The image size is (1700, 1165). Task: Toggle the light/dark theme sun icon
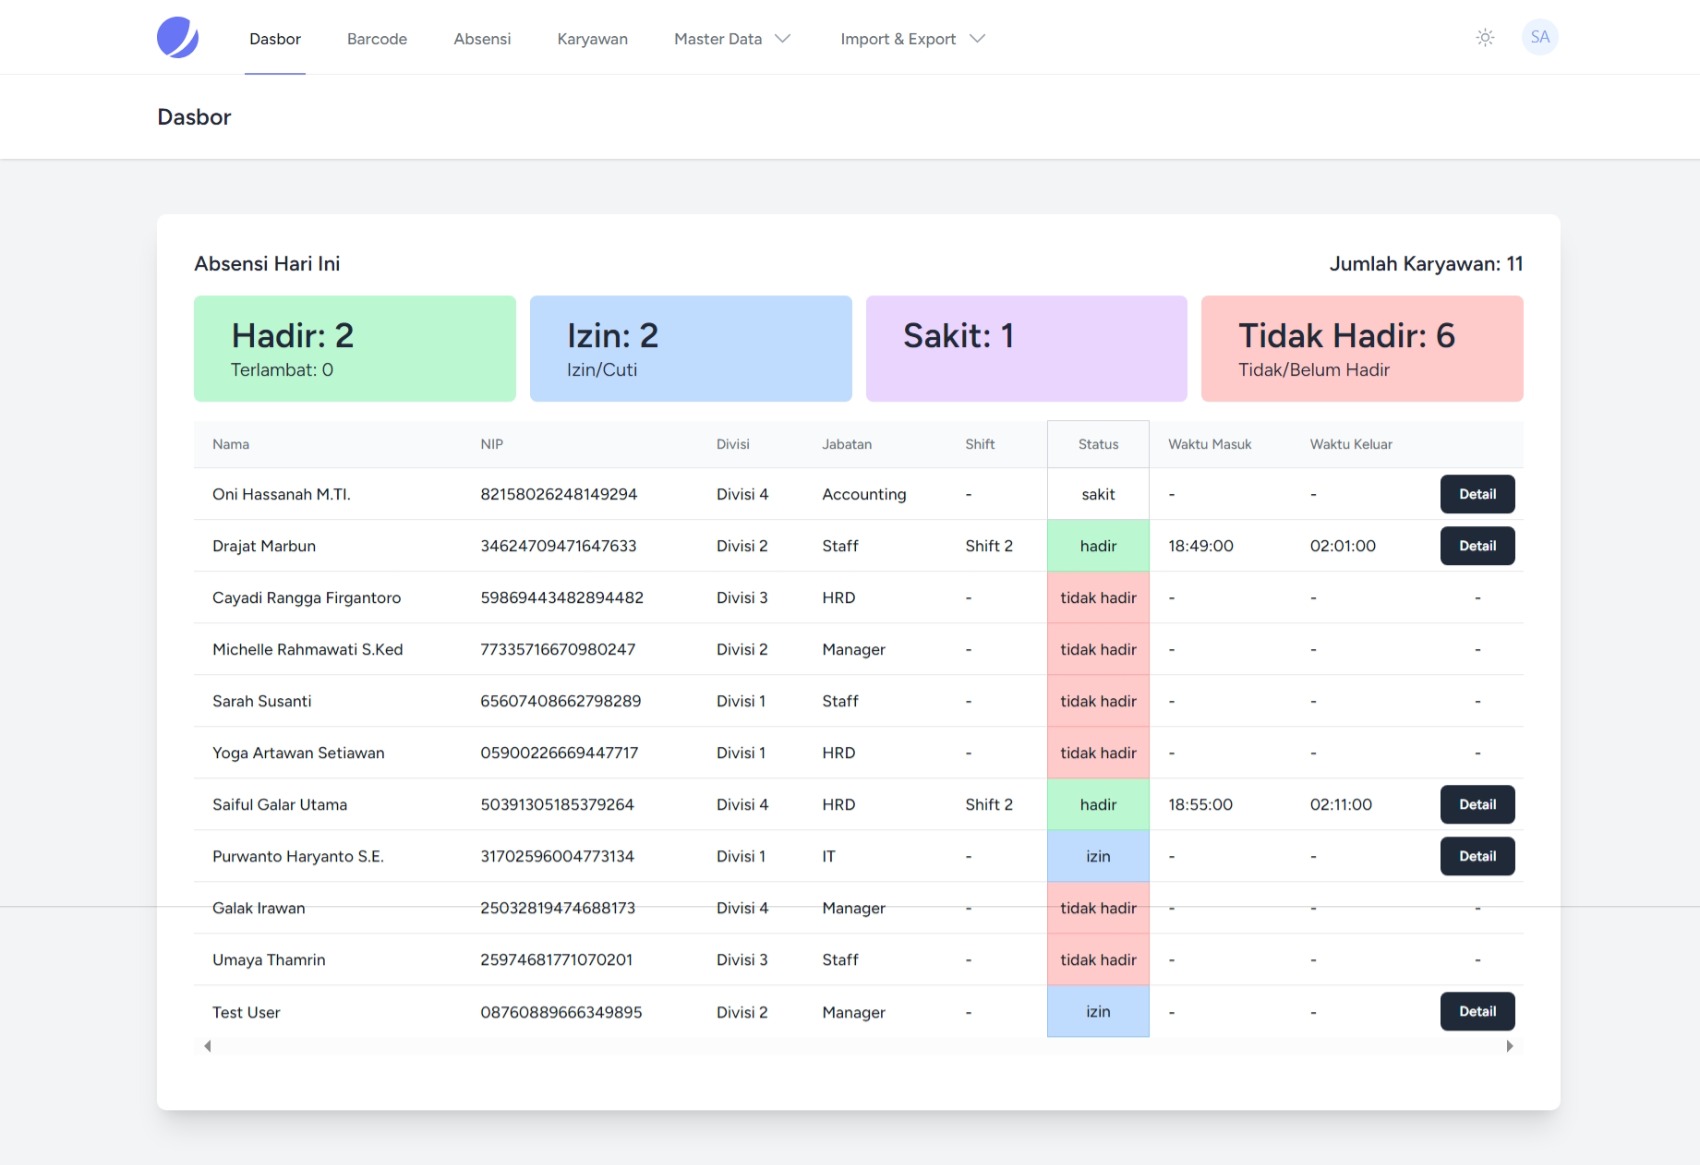(x=1485, y=38)
